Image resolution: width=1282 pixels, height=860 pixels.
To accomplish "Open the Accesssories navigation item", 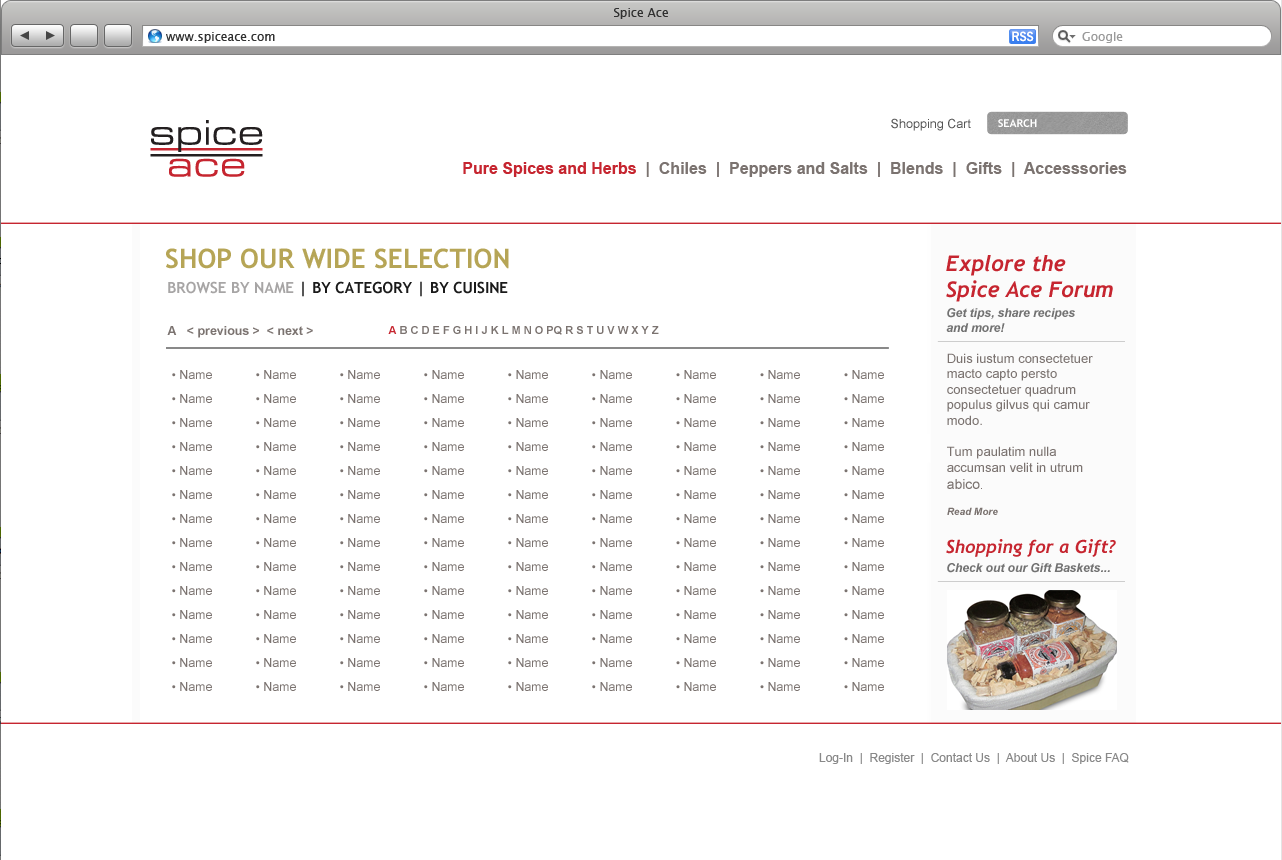I will pos(1075,168).
